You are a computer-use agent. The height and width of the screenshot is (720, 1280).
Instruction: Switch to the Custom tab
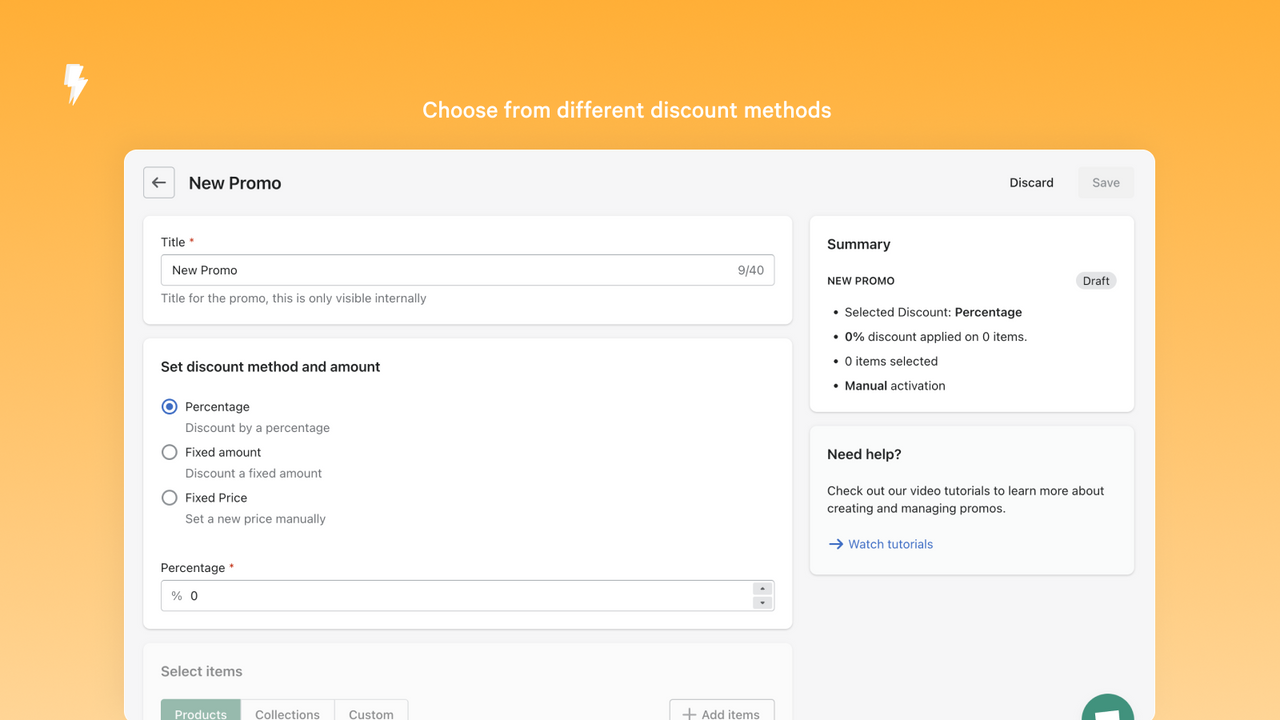pos(371,710)
